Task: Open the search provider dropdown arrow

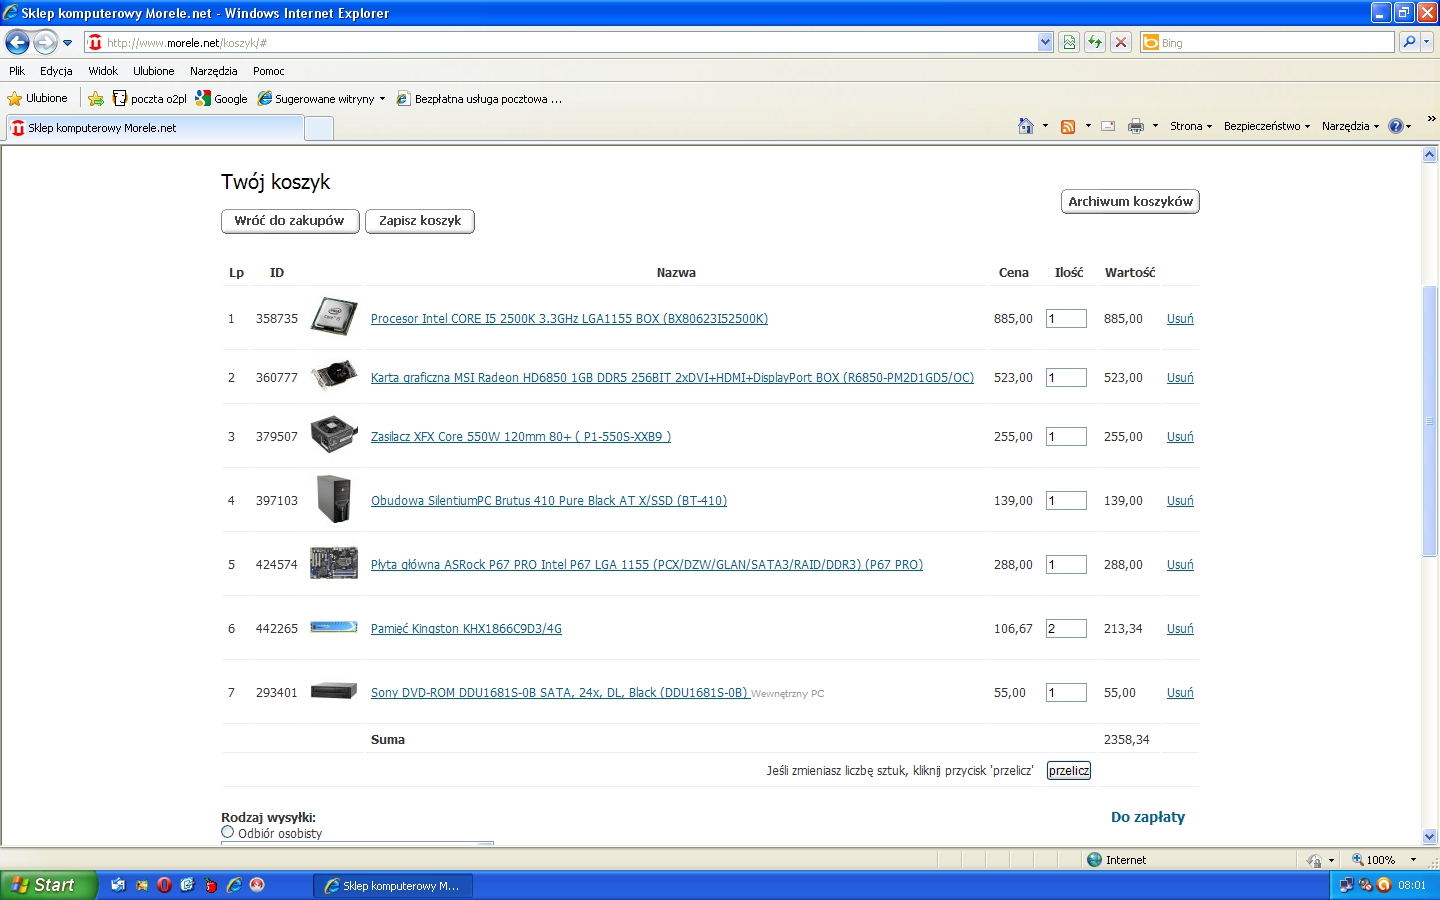Action: (1427, 42)
